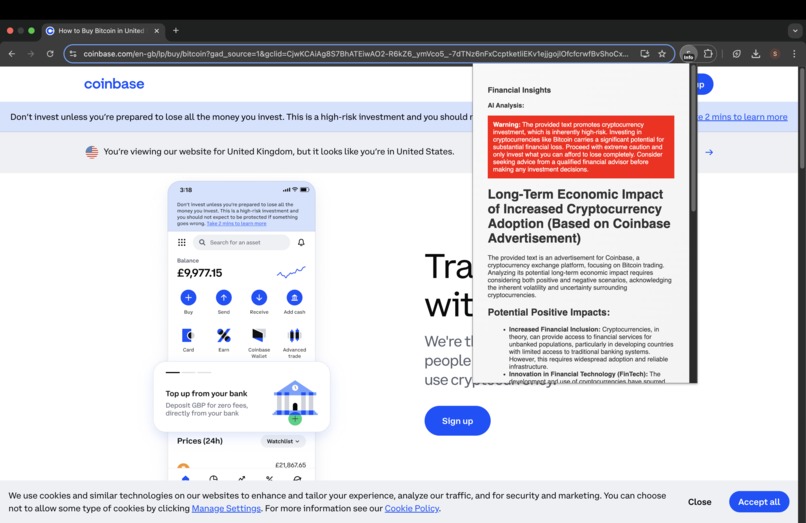Click Top up from your bank card
806x523 pixels.
[242, 397]
